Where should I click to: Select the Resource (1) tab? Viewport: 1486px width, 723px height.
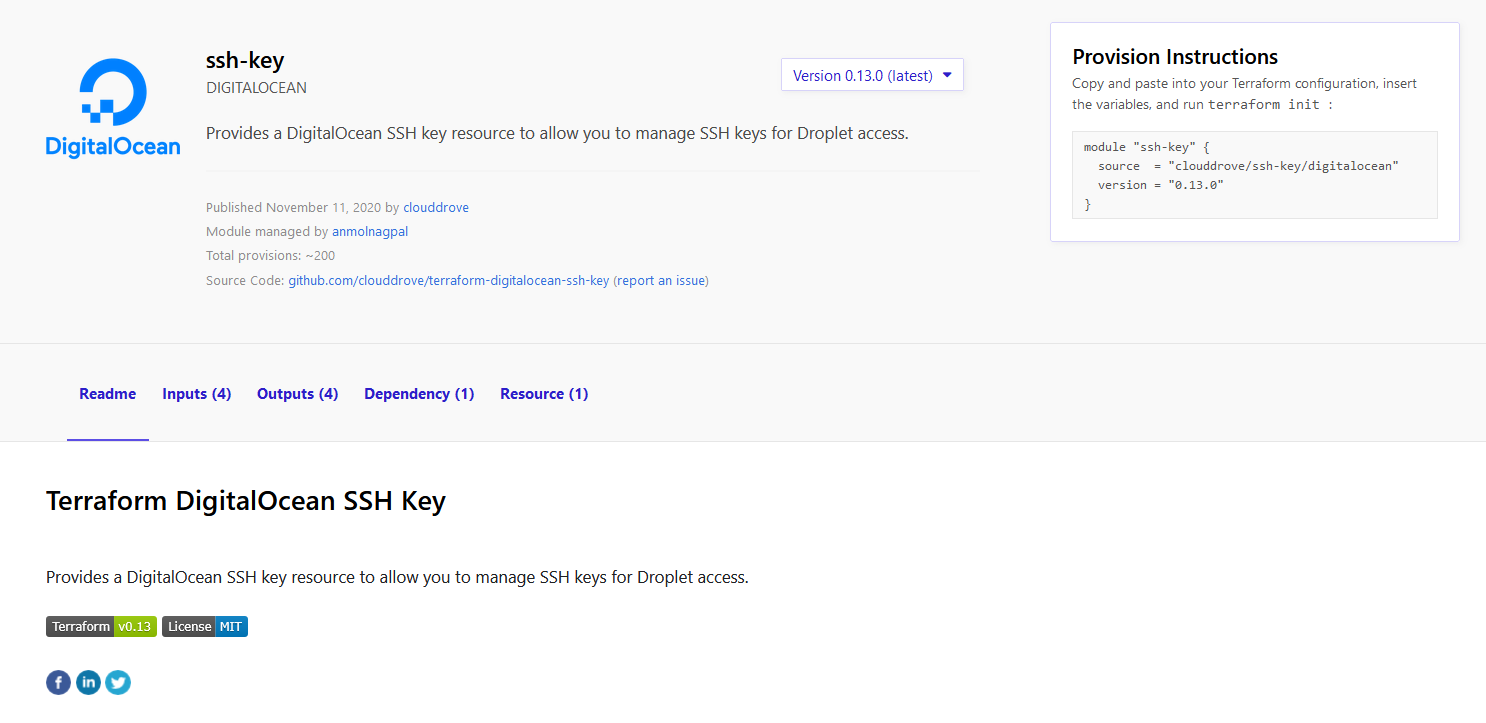tap(544, 394)
